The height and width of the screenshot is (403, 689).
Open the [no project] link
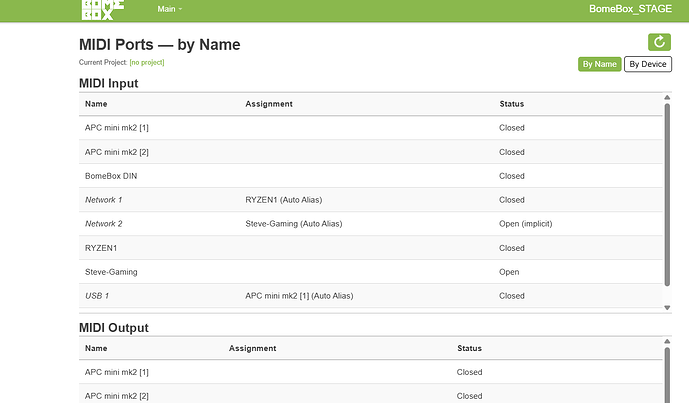click(147, 62)
